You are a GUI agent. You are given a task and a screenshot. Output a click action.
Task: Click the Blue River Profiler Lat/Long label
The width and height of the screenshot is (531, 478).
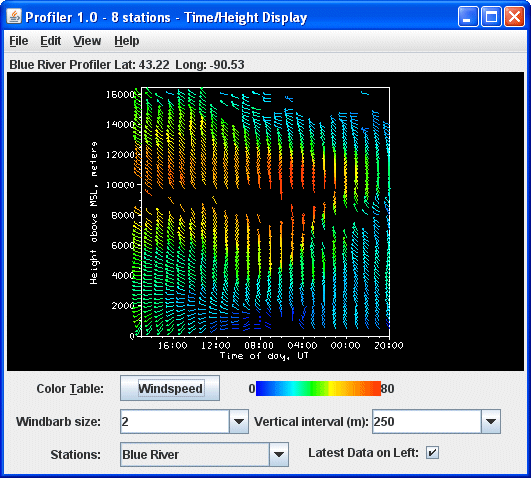(127, 65)
